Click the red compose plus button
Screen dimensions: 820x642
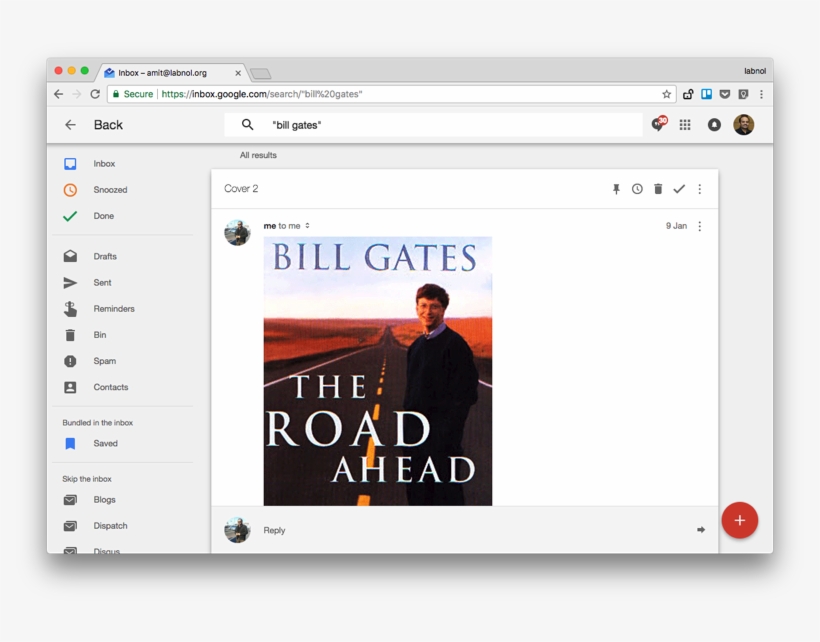[x=739, y=520]
